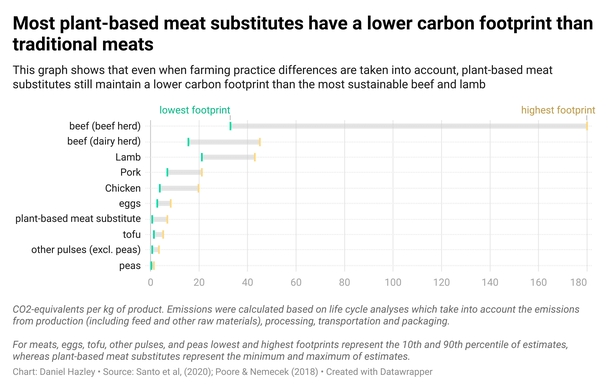The height and width of the screenshot is (390, 614).
Task: Click the 'Created with Datawrapper' credit
Action: click(x=379, y=372)
